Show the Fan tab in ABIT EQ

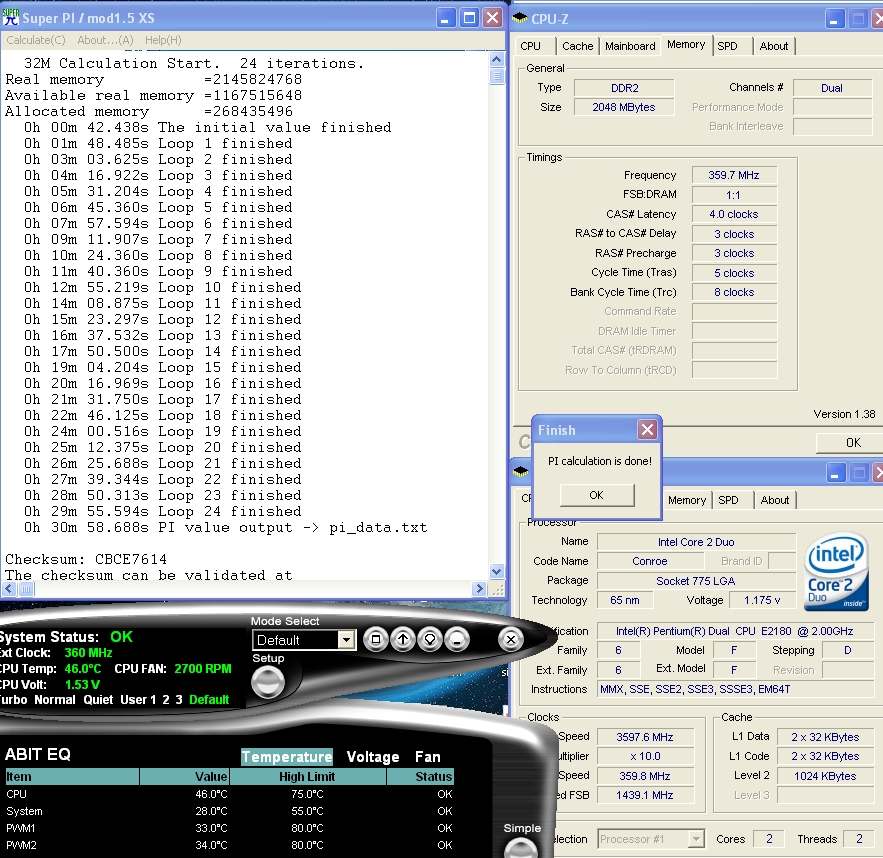point(427,757)
